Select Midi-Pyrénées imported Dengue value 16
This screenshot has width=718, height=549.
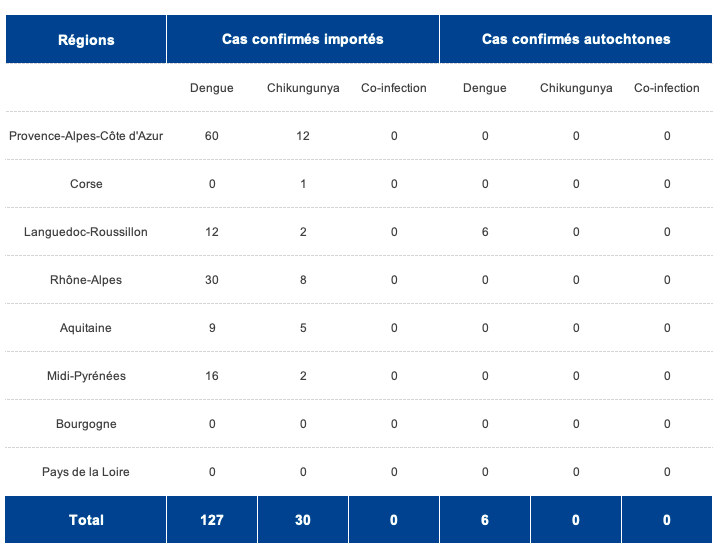coord(212,376)
